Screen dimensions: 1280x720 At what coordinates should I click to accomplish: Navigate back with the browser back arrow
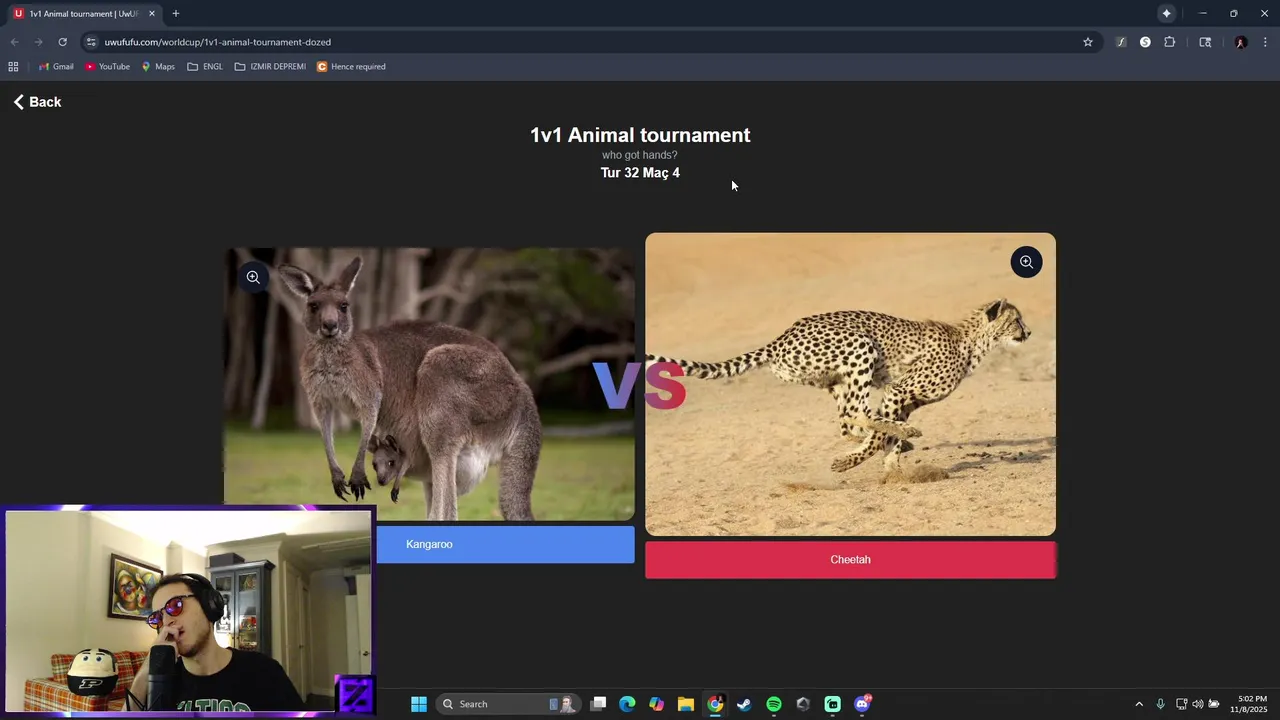pos(14,42)
